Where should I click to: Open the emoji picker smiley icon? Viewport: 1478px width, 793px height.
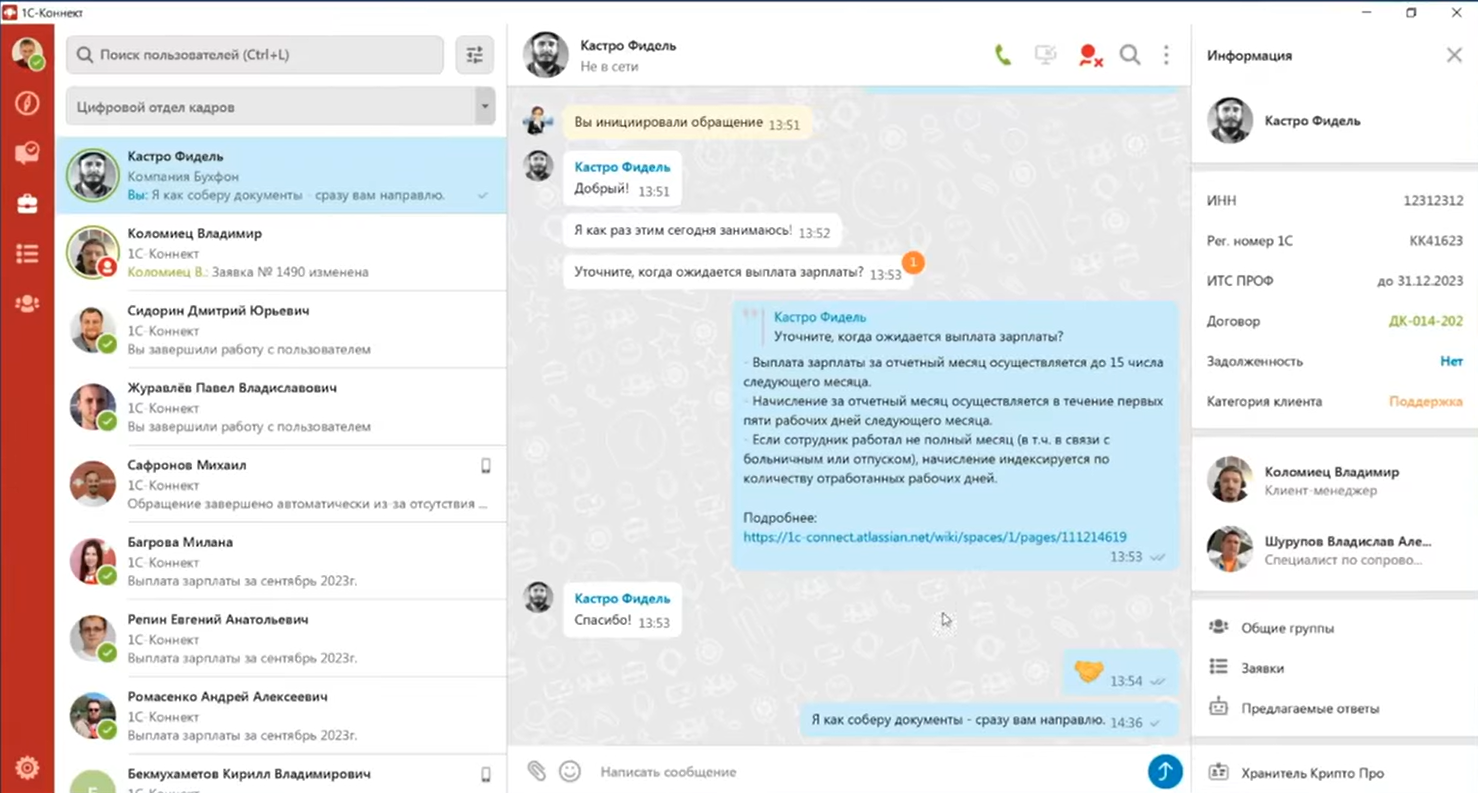[570, 771]
